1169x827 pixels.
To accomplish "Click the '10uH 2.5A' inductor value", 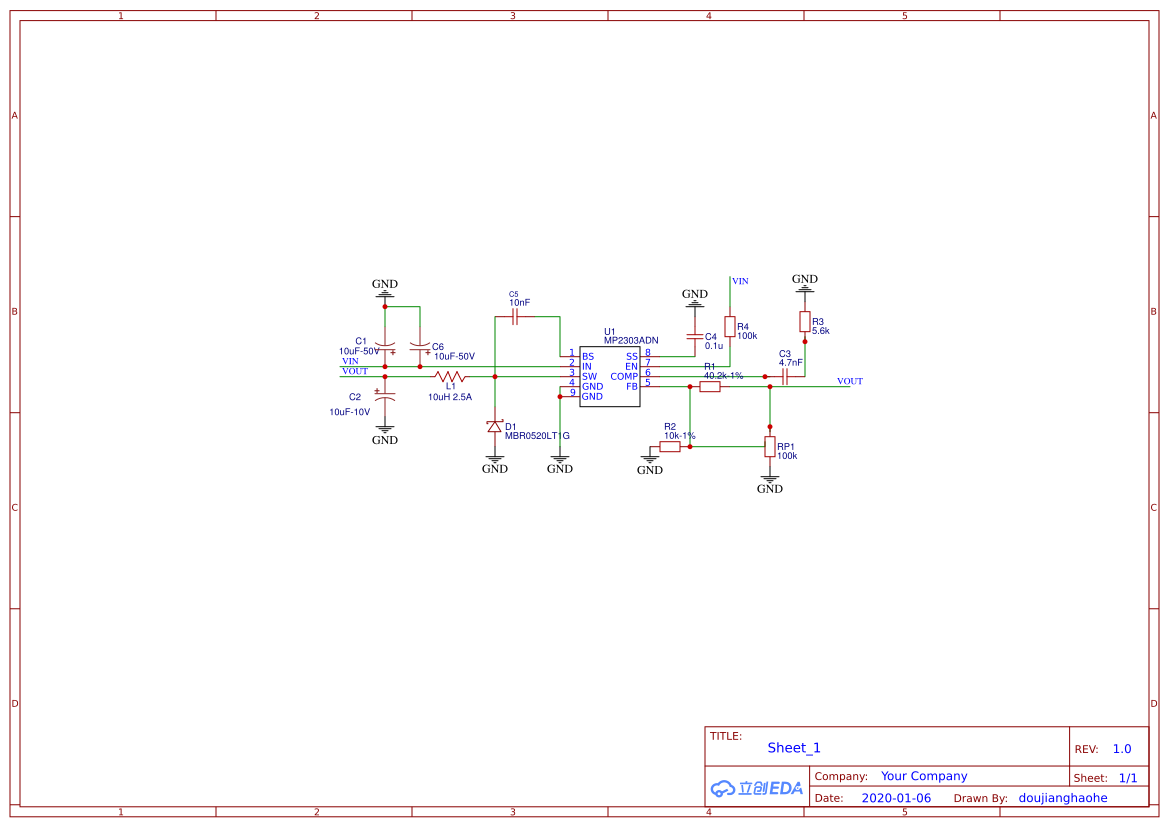I will (x=450, y=397).
